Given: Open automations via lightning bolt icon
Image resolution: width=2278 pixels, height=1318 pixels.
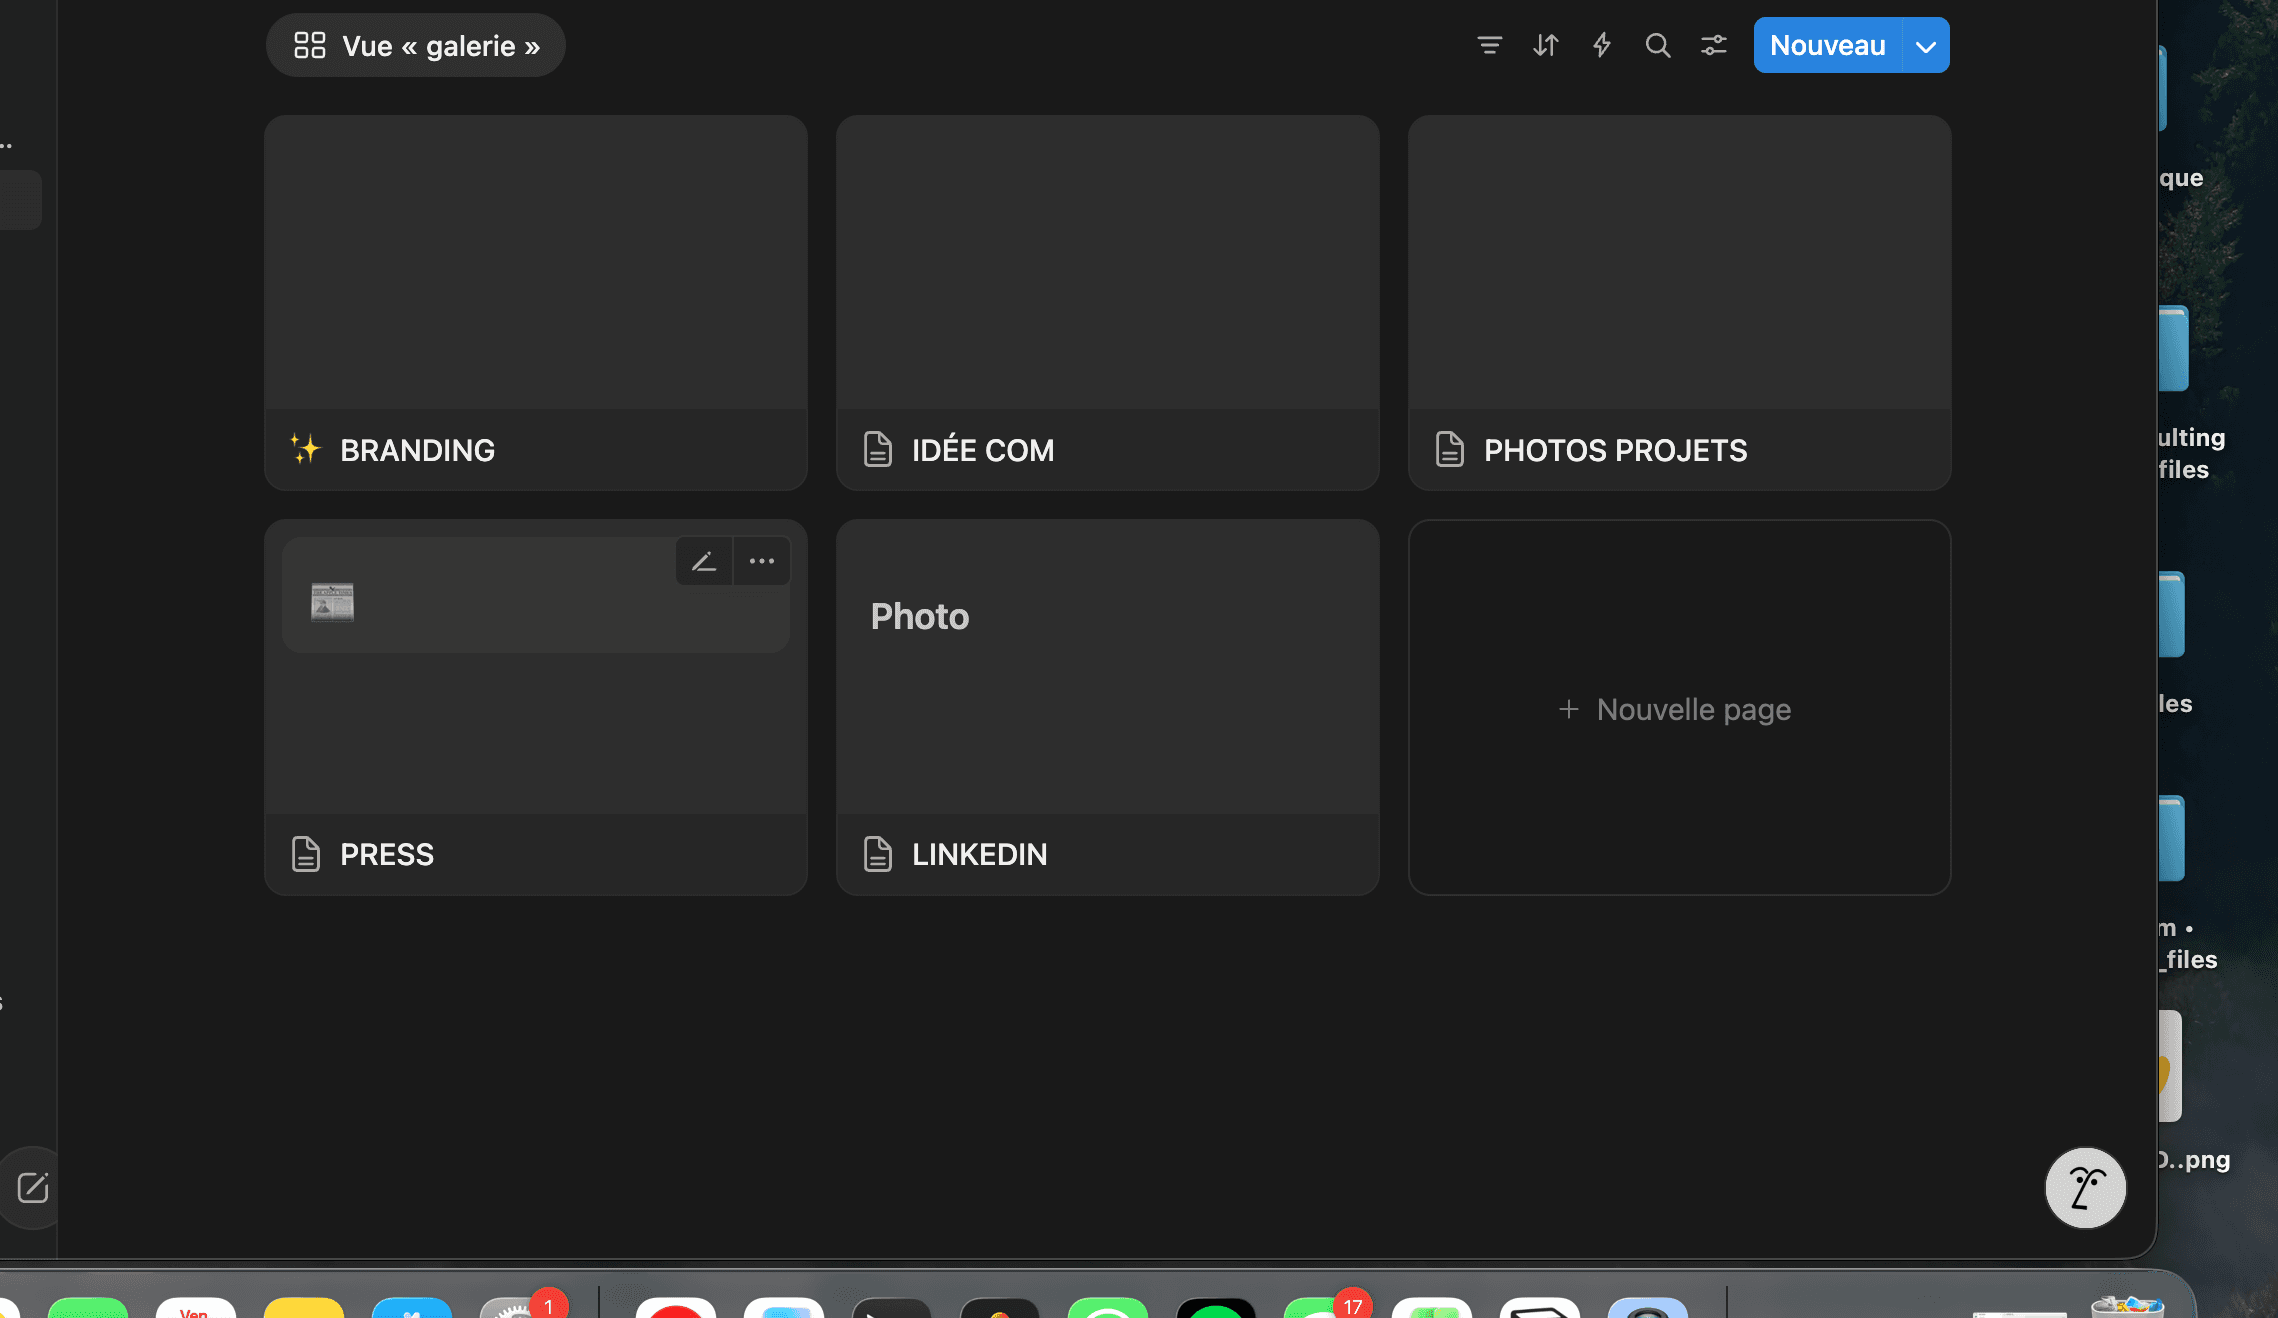Looking at the screenshot, I should [1601, 45].
